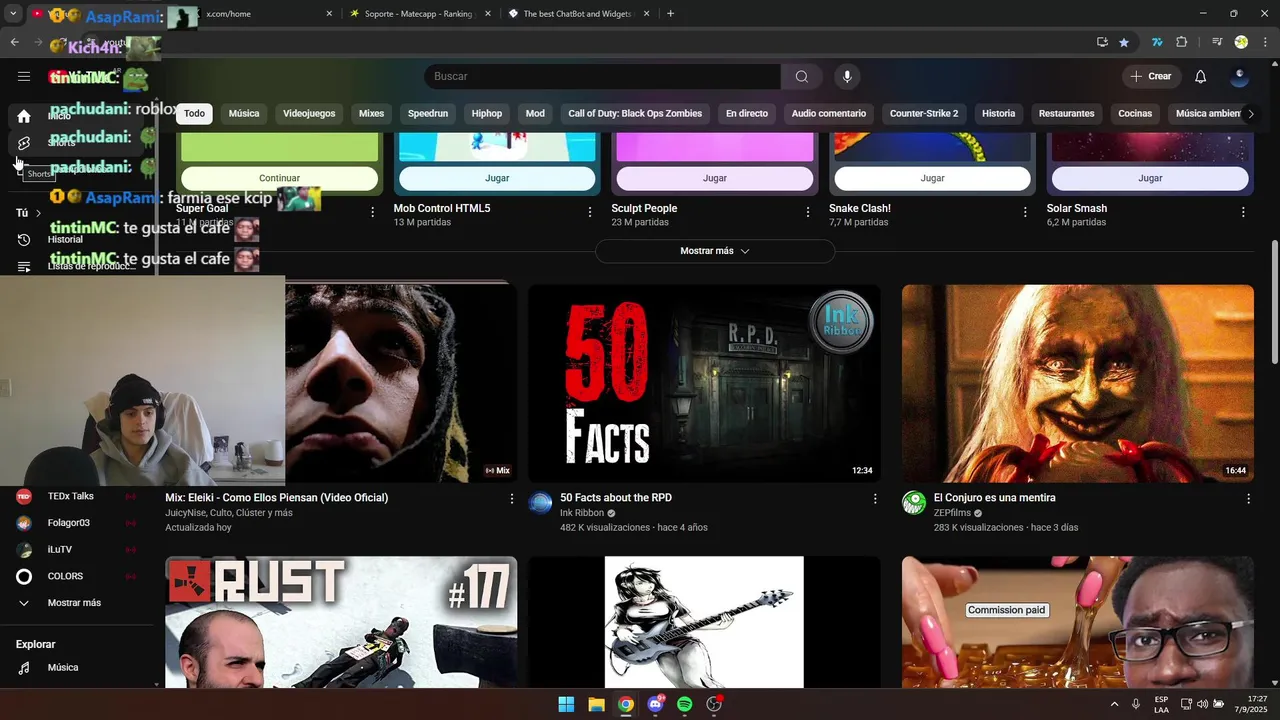Open the Chrome extensions puzzle icon
Viewport: 1280px width, 720px height.
coord(1182,42)
